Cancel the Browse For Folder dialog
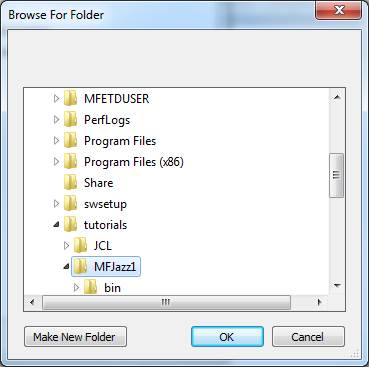This screenshot has width=369, height=367. (x=308, y=337)
